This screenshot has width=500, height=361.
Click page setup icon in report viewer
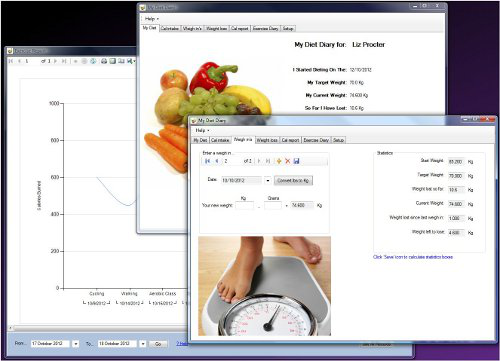coord(121,61)
